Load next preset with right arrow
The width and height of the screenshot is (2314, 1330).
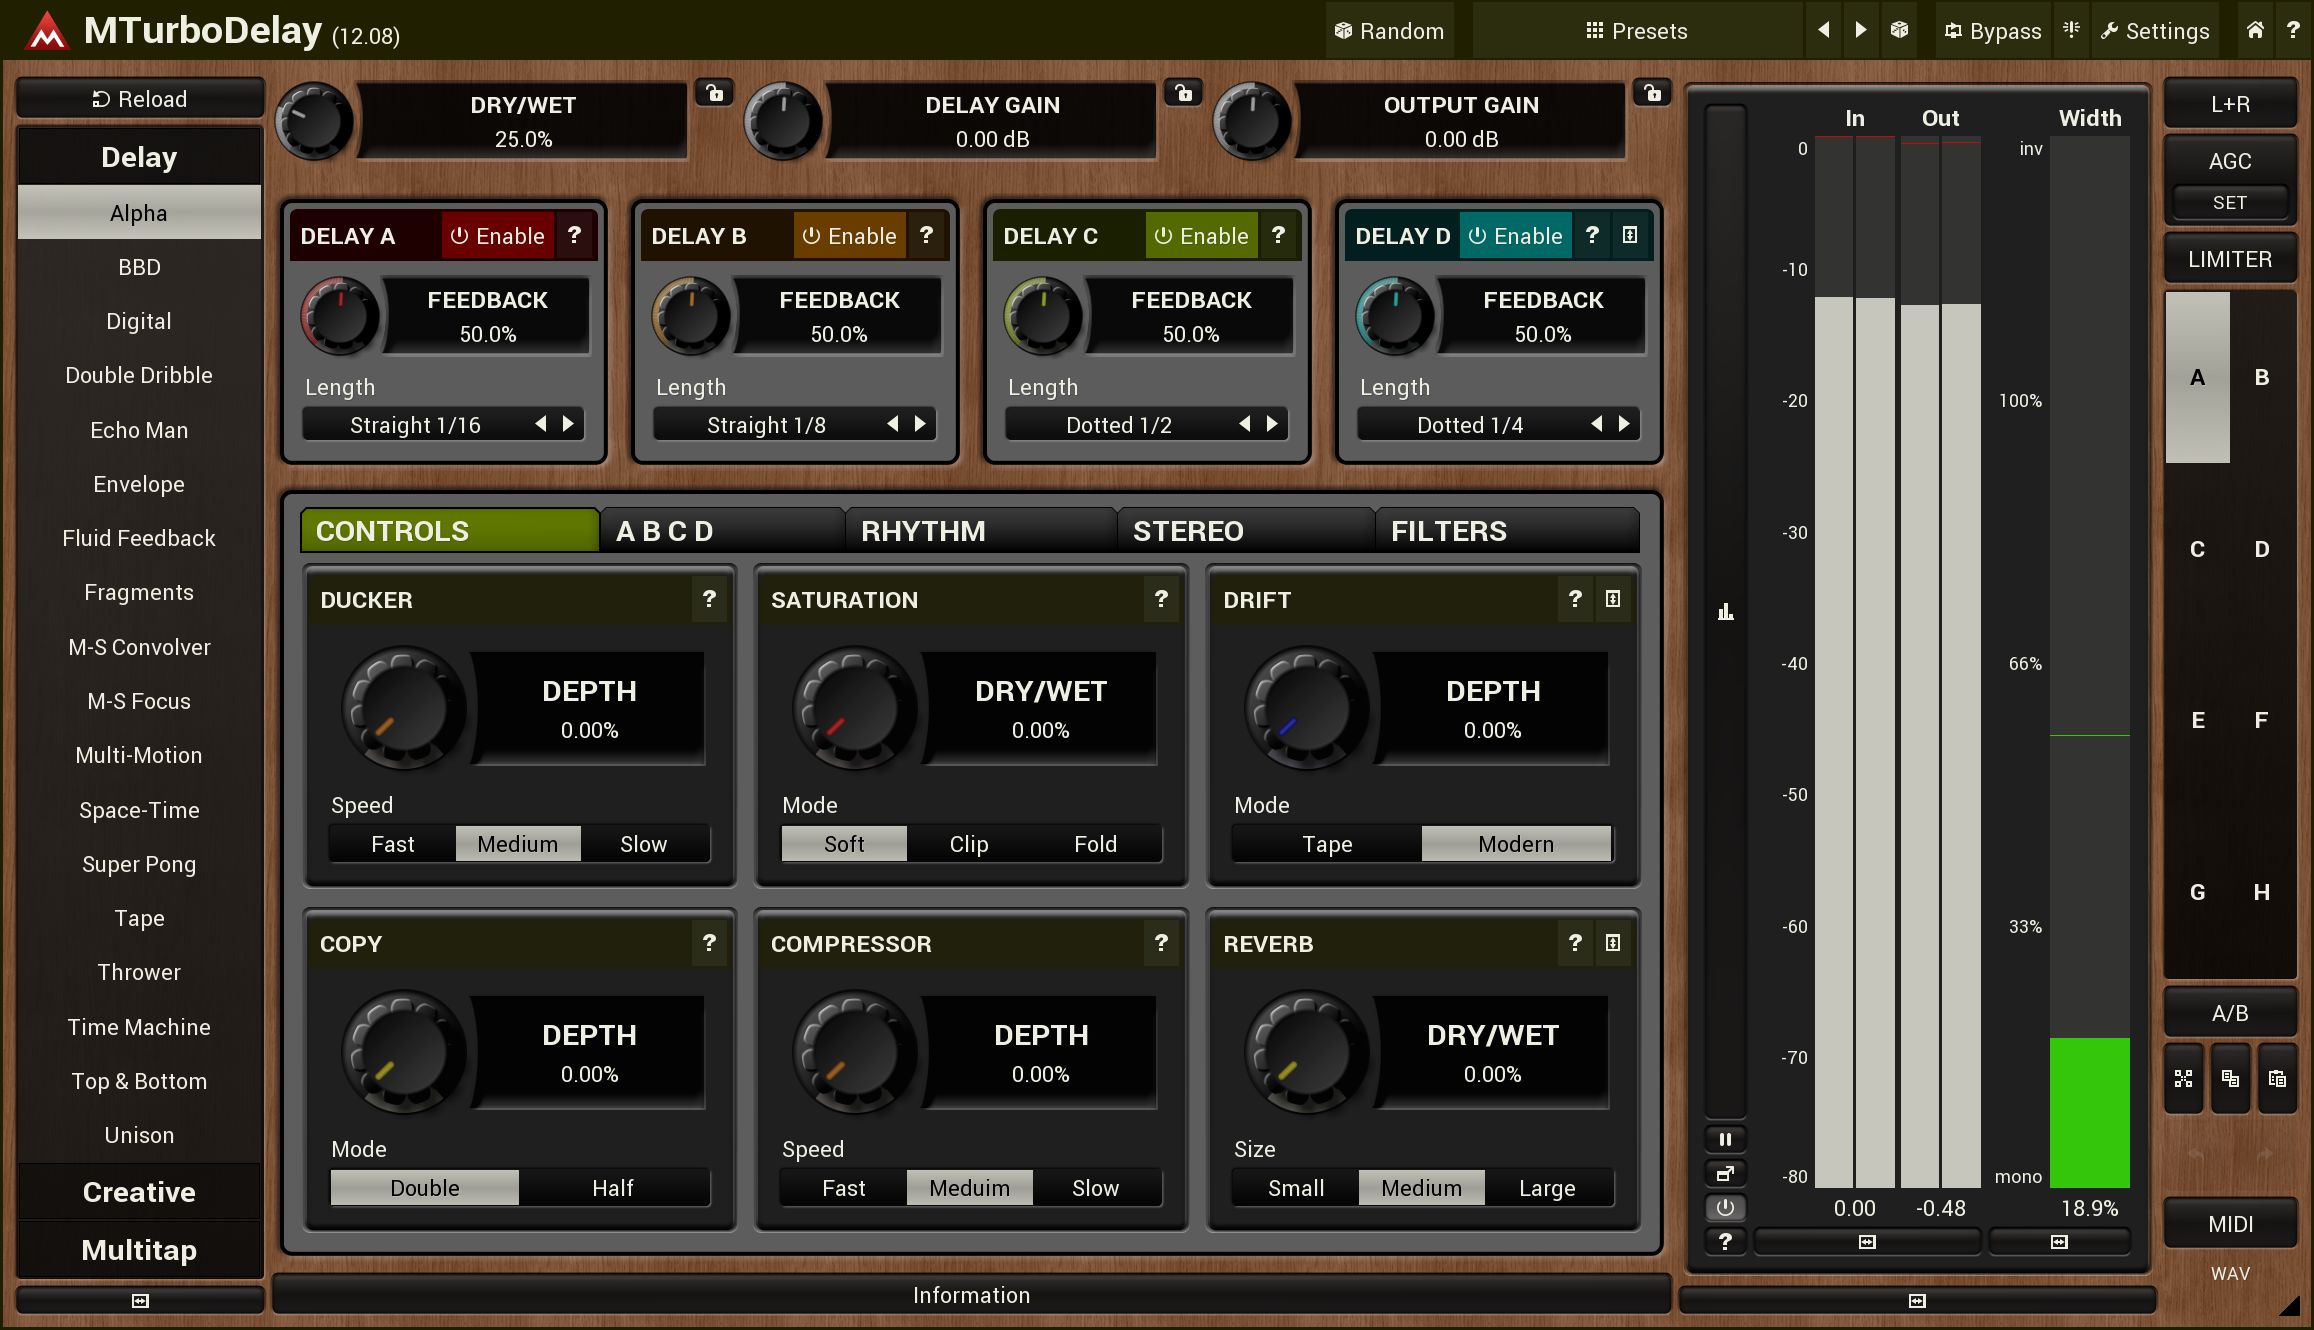(x=1860, y=30)
